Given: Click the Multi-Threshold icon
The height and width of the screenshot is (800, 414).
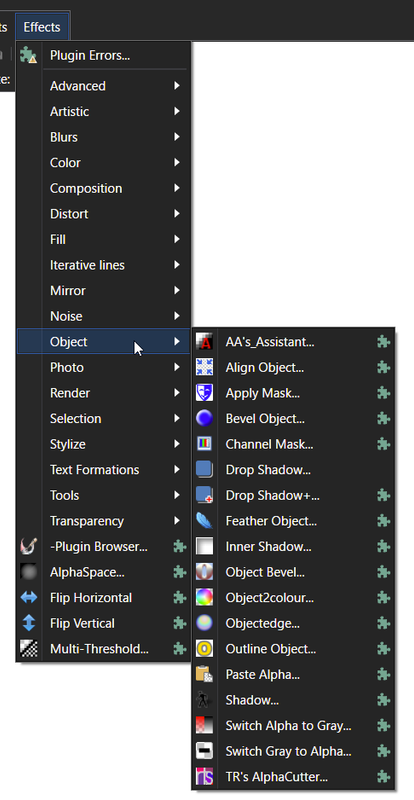Looking at the screenshot, I should pos(29,649).
